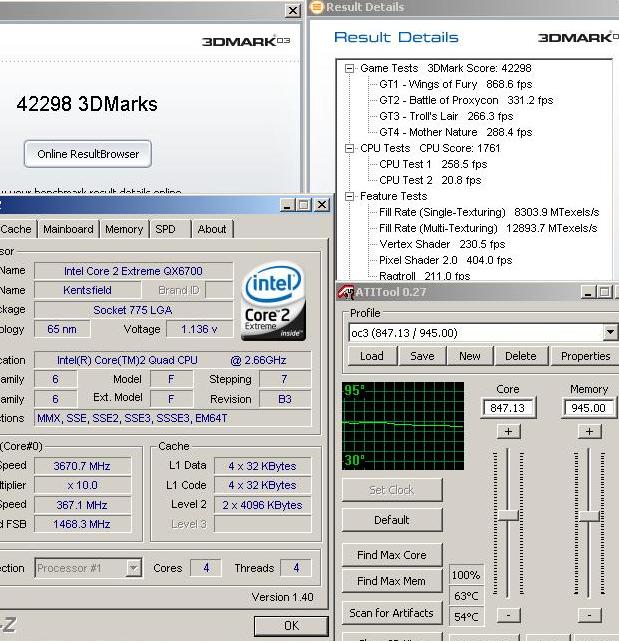
Task: Click the ATITool app icon in title bar
Action: click(x=345, y=292)
